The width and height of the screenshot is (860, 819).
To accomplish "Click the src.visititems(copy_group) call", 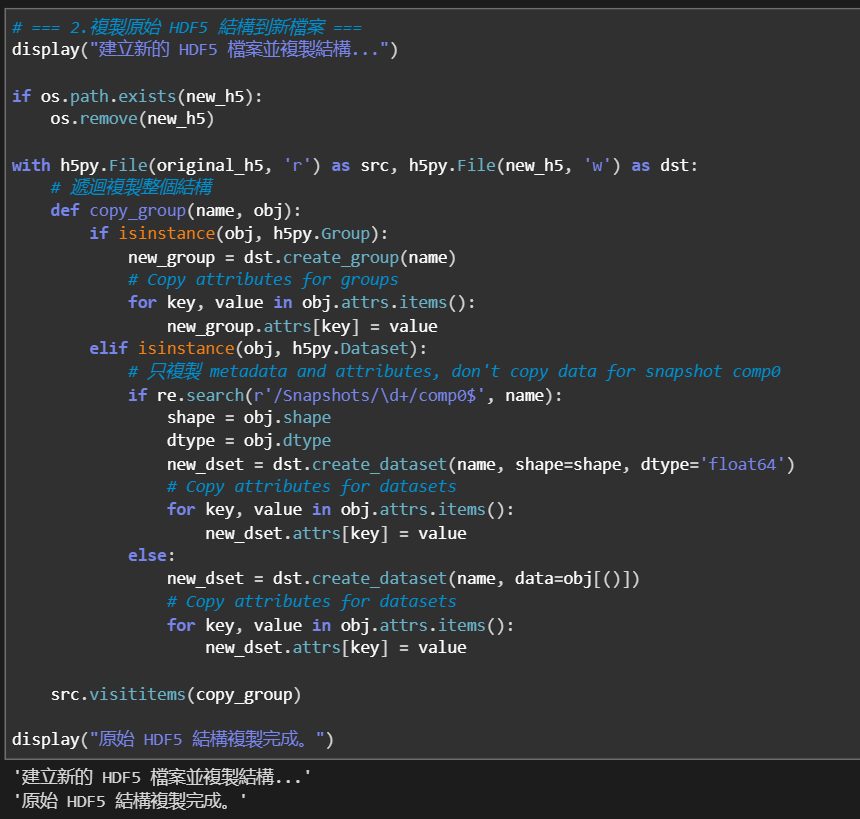I will click(x=176, y=694).
